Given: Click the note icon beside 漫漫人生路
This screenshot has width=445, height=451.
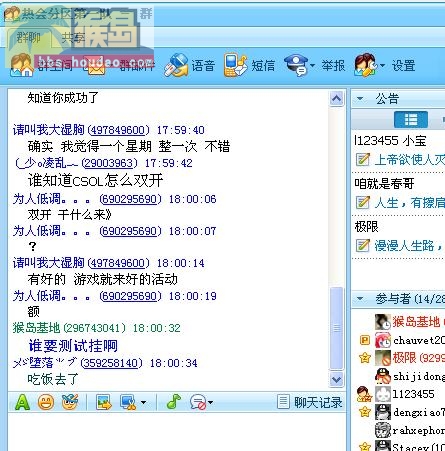Looking at the screenshot, I should (363, 245).
